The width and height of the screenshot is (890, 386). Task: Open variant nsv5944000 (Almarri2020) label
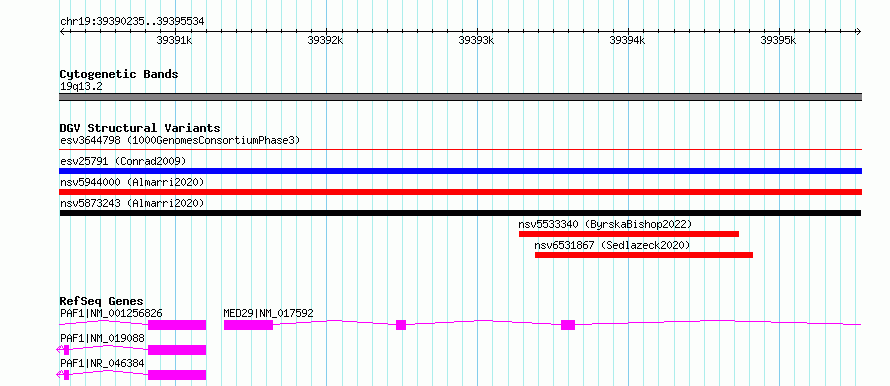[132, 182]
